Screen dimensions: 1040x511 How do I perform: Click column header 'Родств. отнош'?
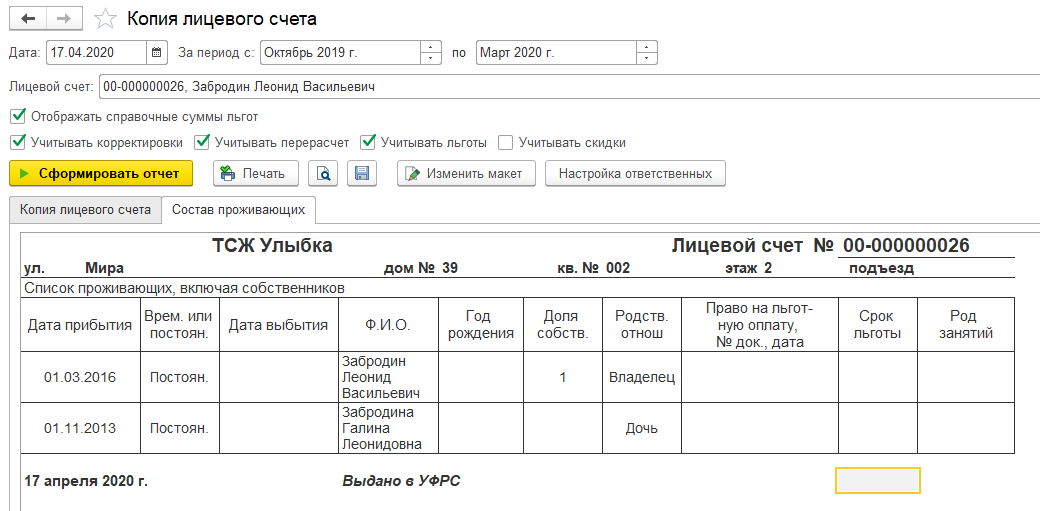click(642, 325)
